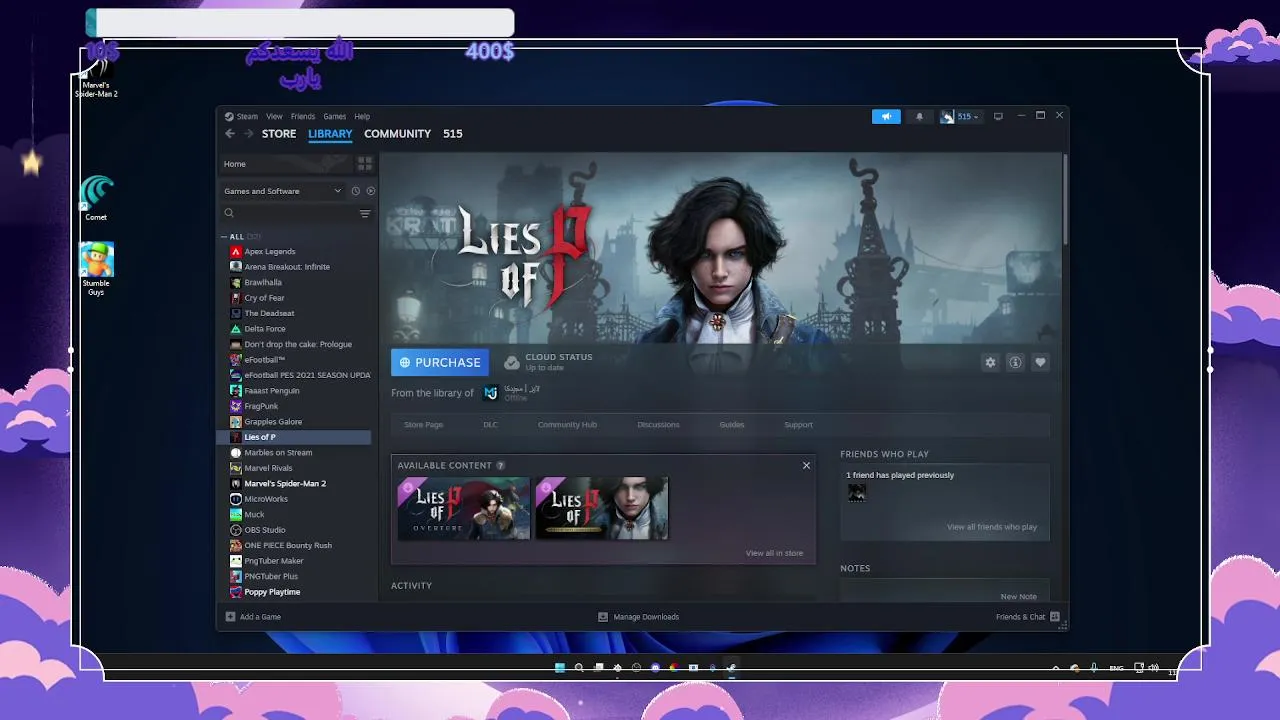1280x720 pixels.
Task: Click the library page vertical scrollbar
Action: [x=1065, y=200]
